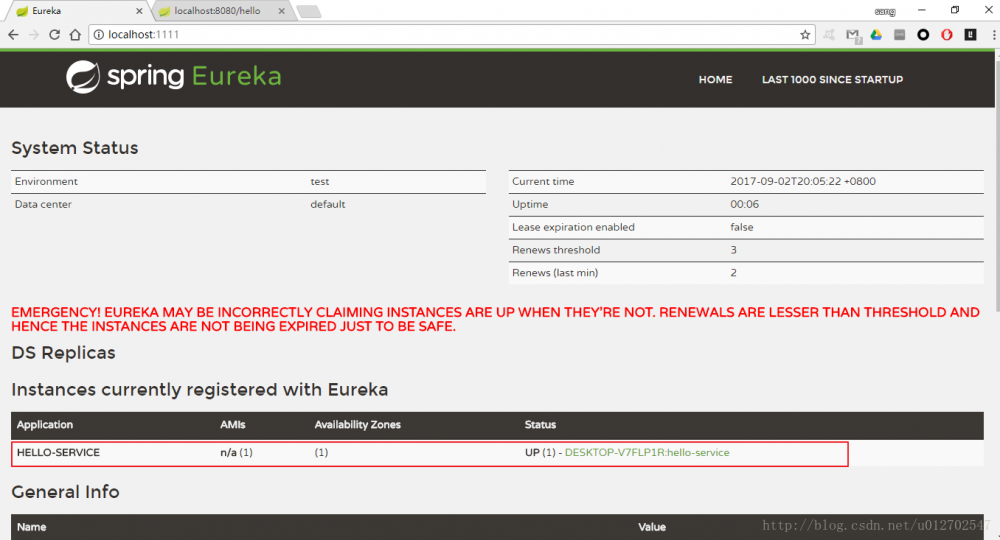The width and height of the screenshot is (1000, 540).
Task: Click the AMIs column header
Action: click(x=233, y=425)
